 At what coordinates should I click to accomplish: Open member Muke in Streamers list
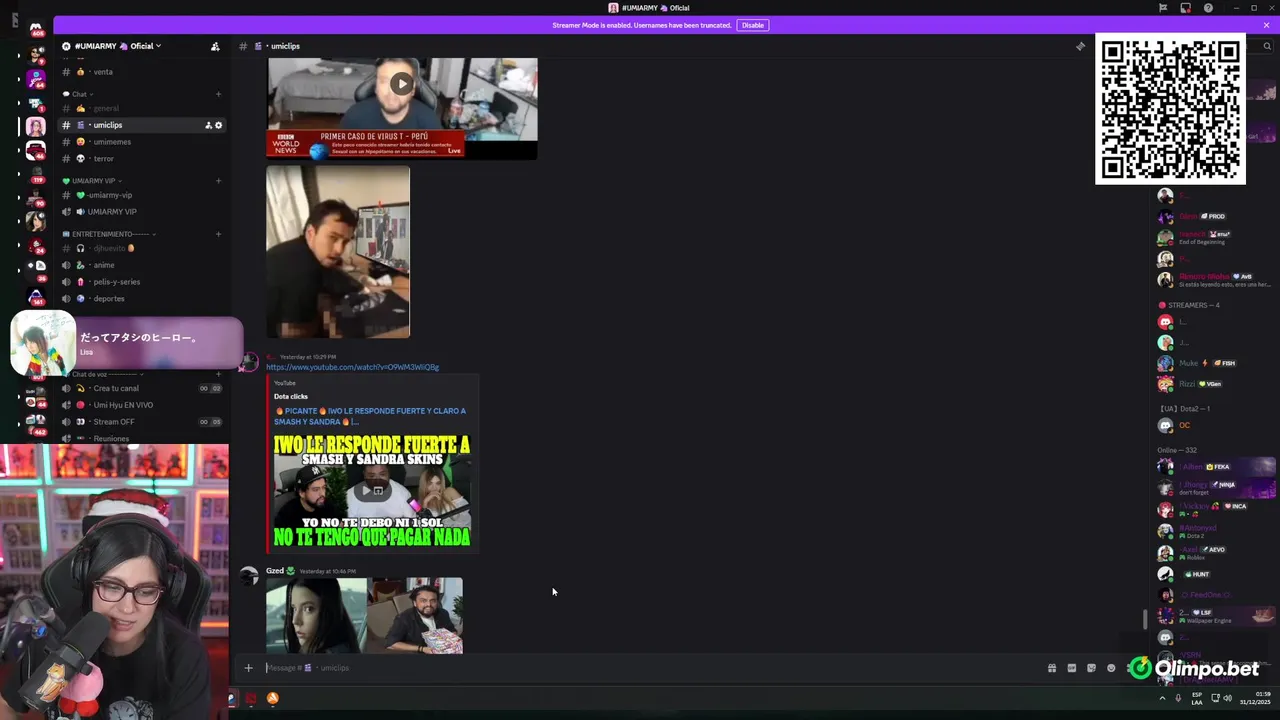(1212, 363)
